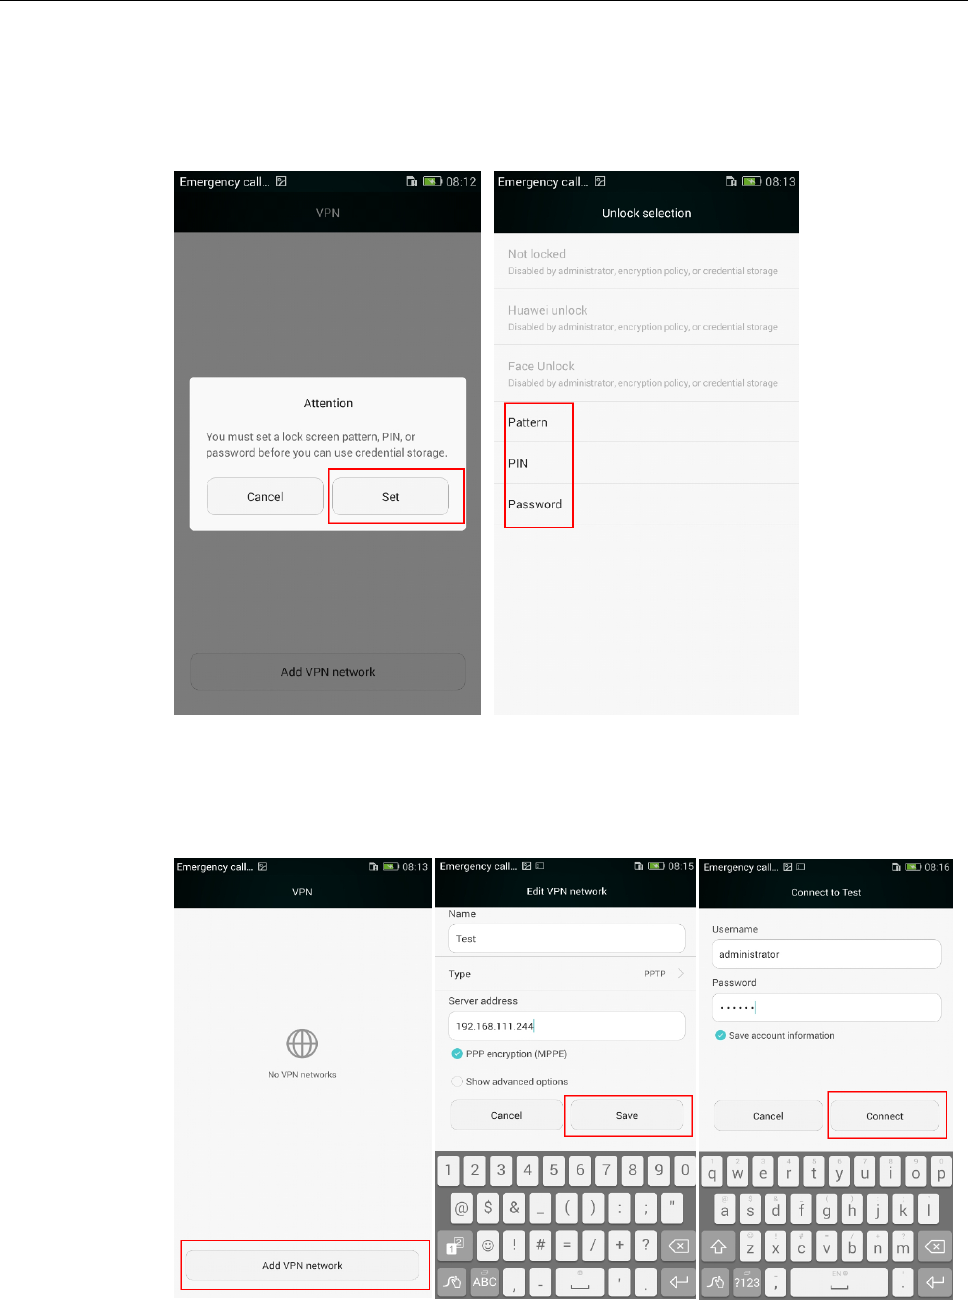Tap the enter key on the numeric keyboard
Image resolution: width=968 pixels, height=1300 pixels.
tap(678, 1281)
